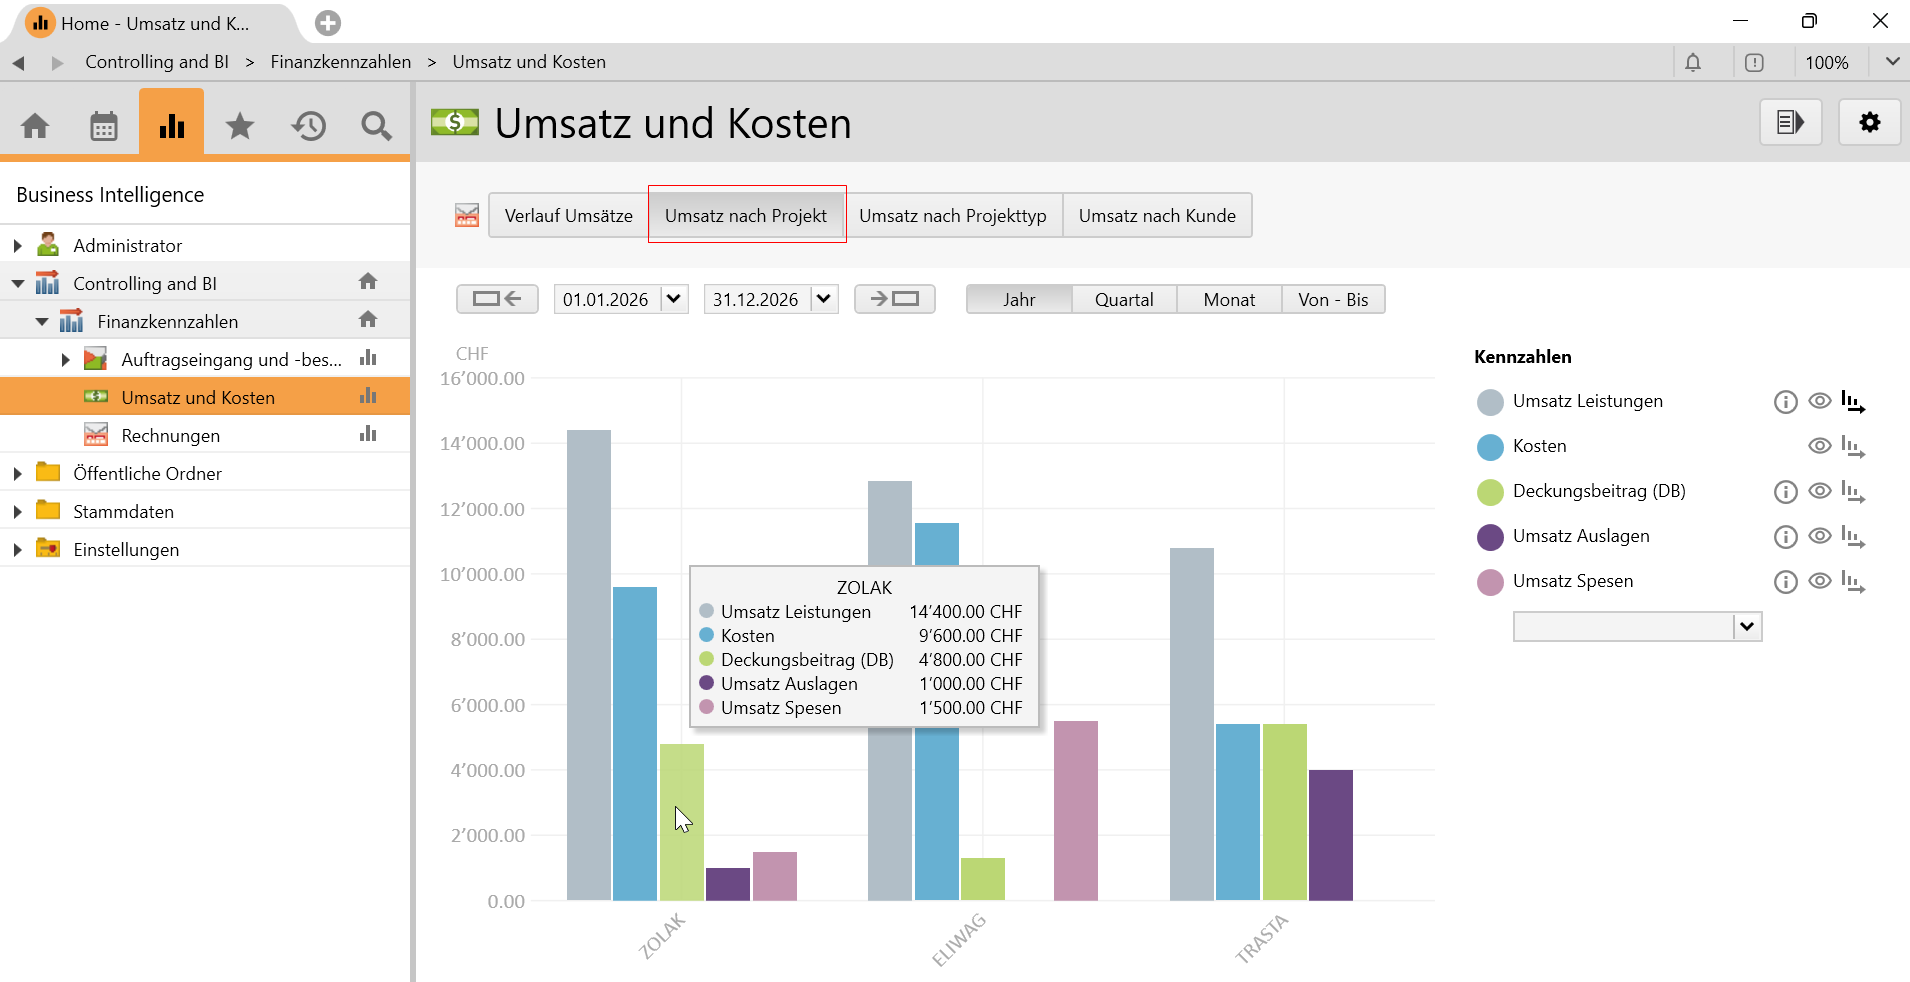1910x982 pixels.
Task: Open the favorites star tab
Action: (240, 126)
